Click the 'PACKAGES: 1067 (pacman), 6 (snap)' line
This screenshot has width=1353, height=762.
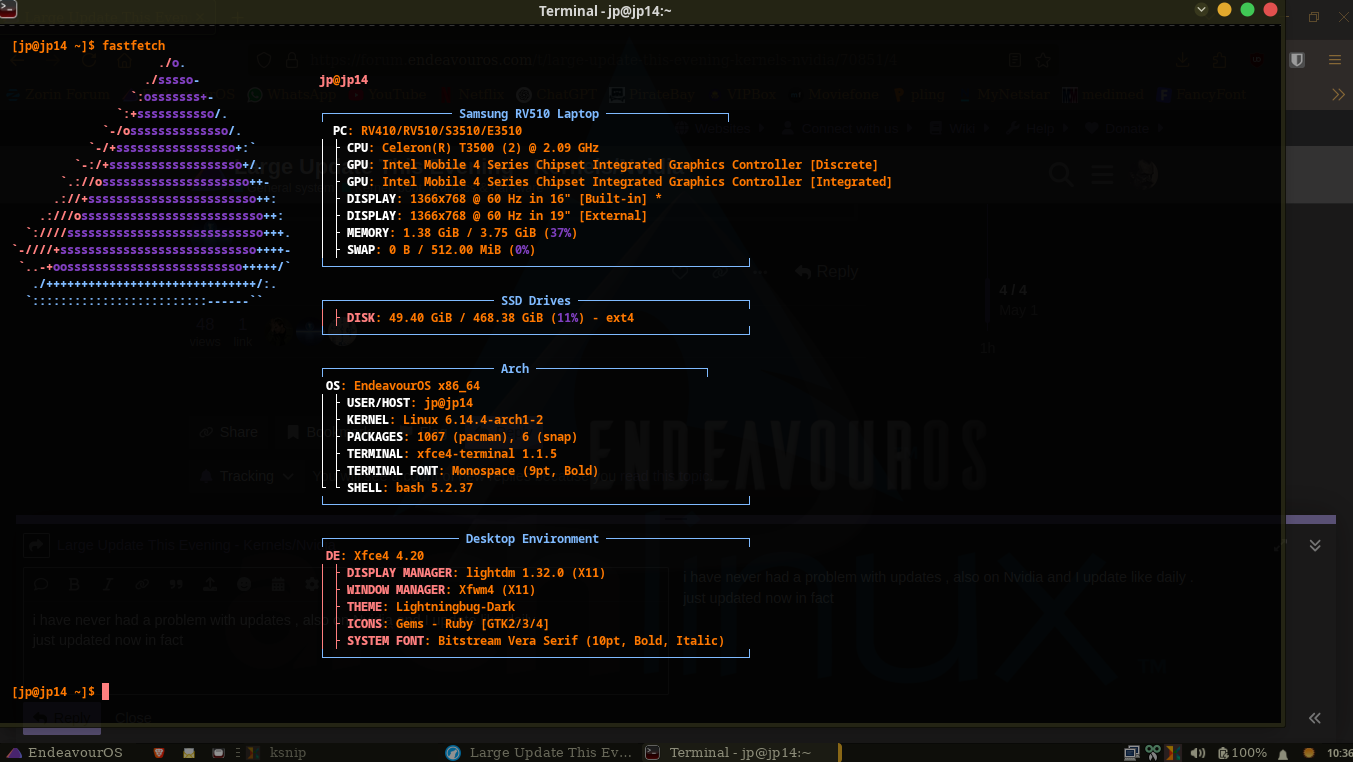(462, 437)
